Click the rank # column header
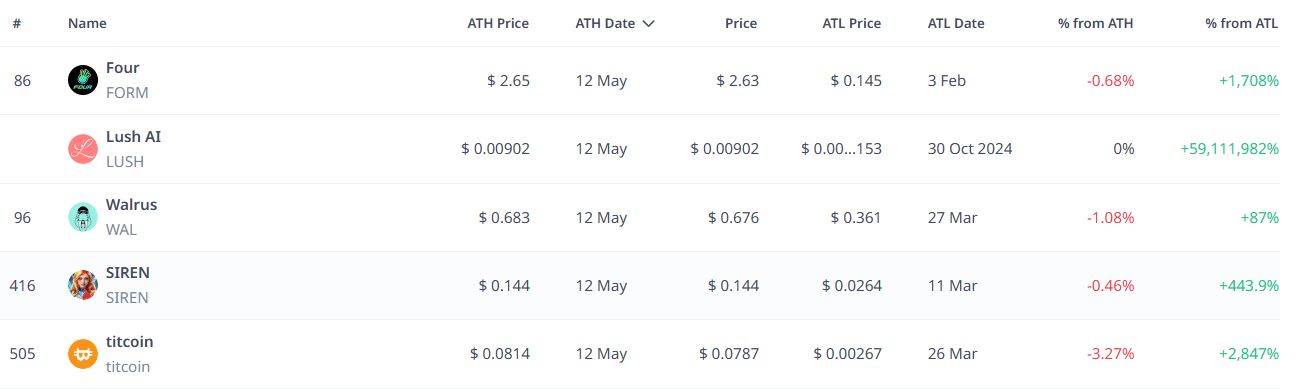 [x=17, y=23]
